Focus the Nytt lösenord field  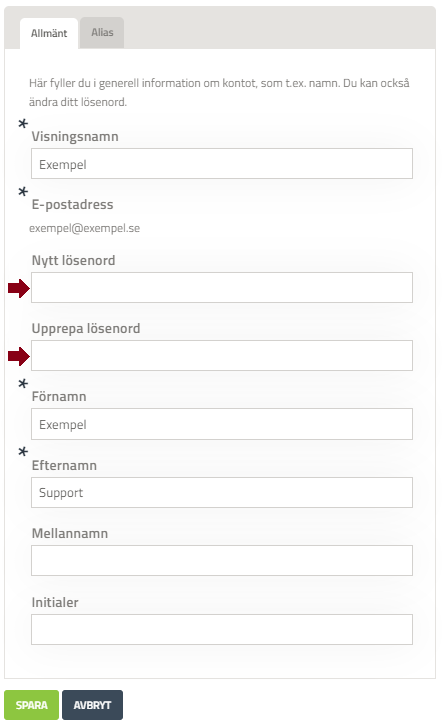(x=222, y=288)
